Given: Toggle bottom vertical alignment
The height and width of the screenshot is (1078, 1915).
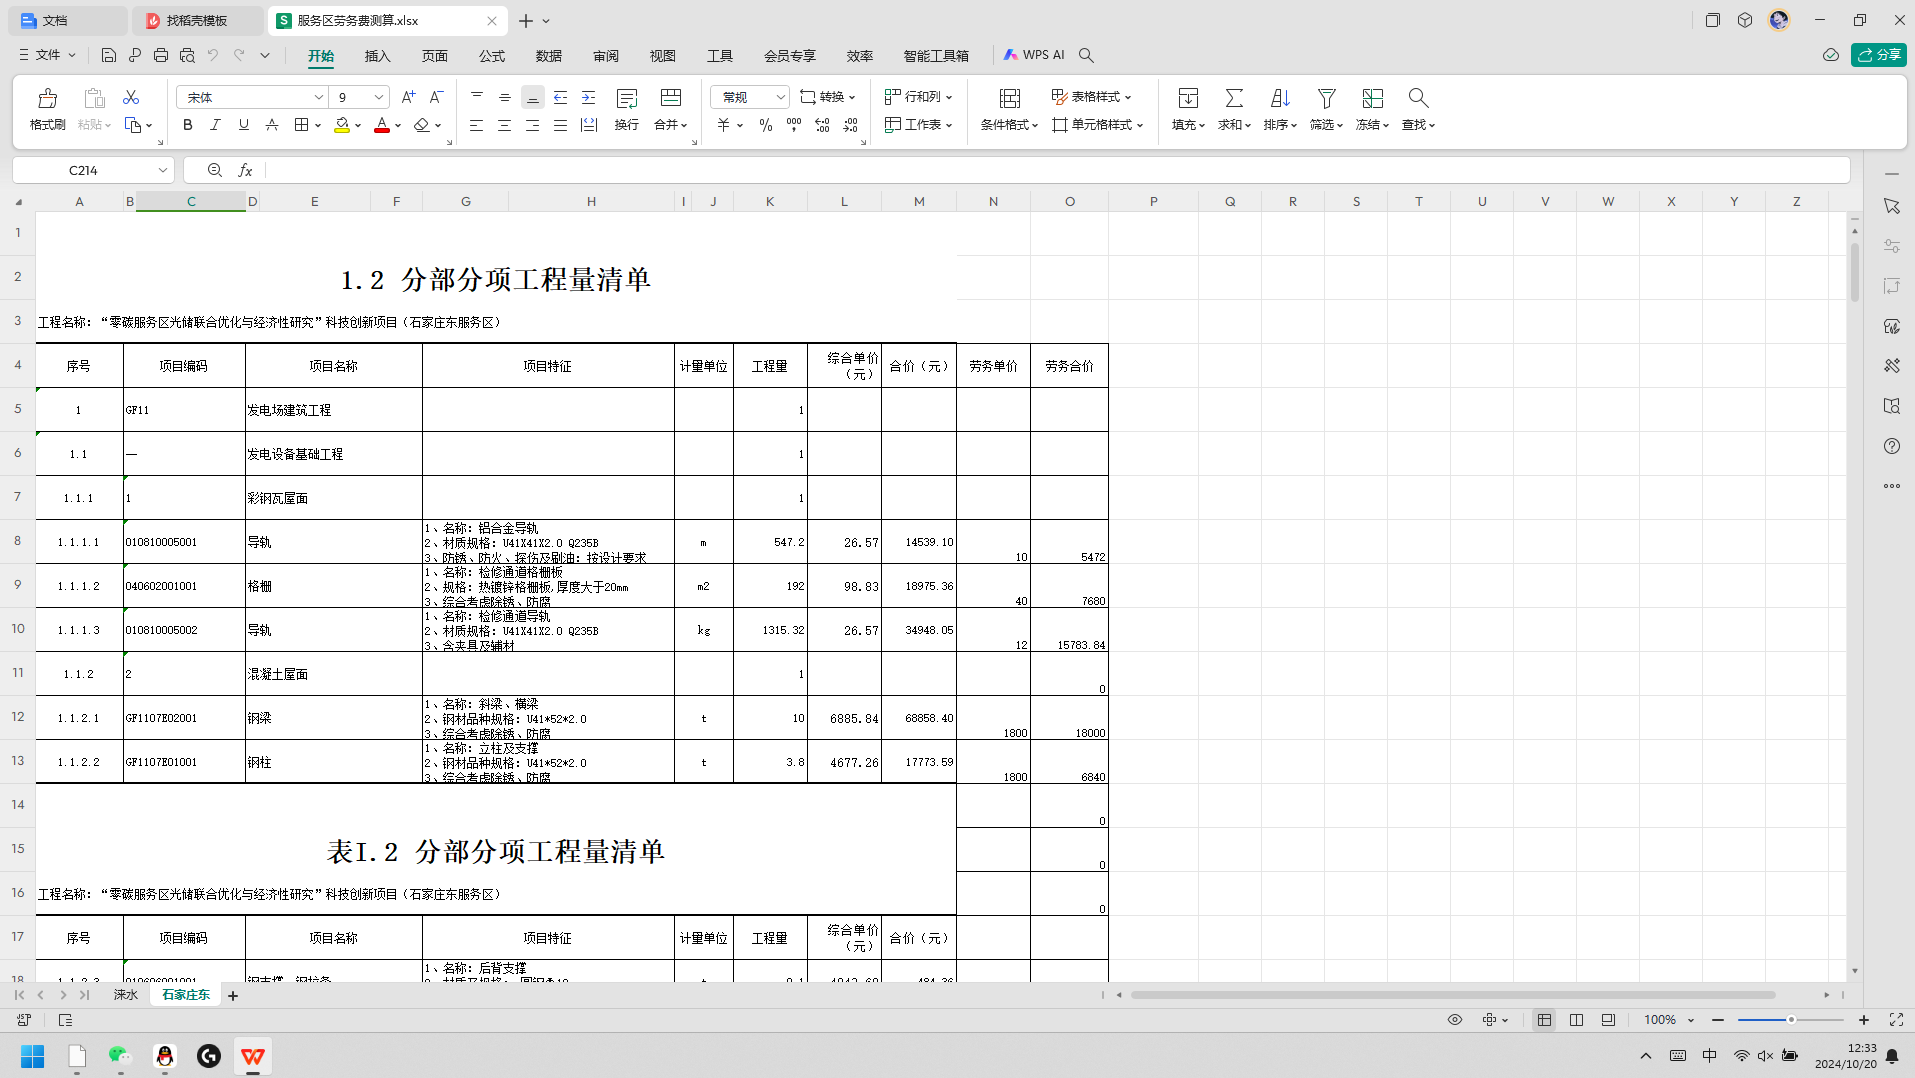Looking at the screenshot, I should pyautogui.click(x=532, y=97).
